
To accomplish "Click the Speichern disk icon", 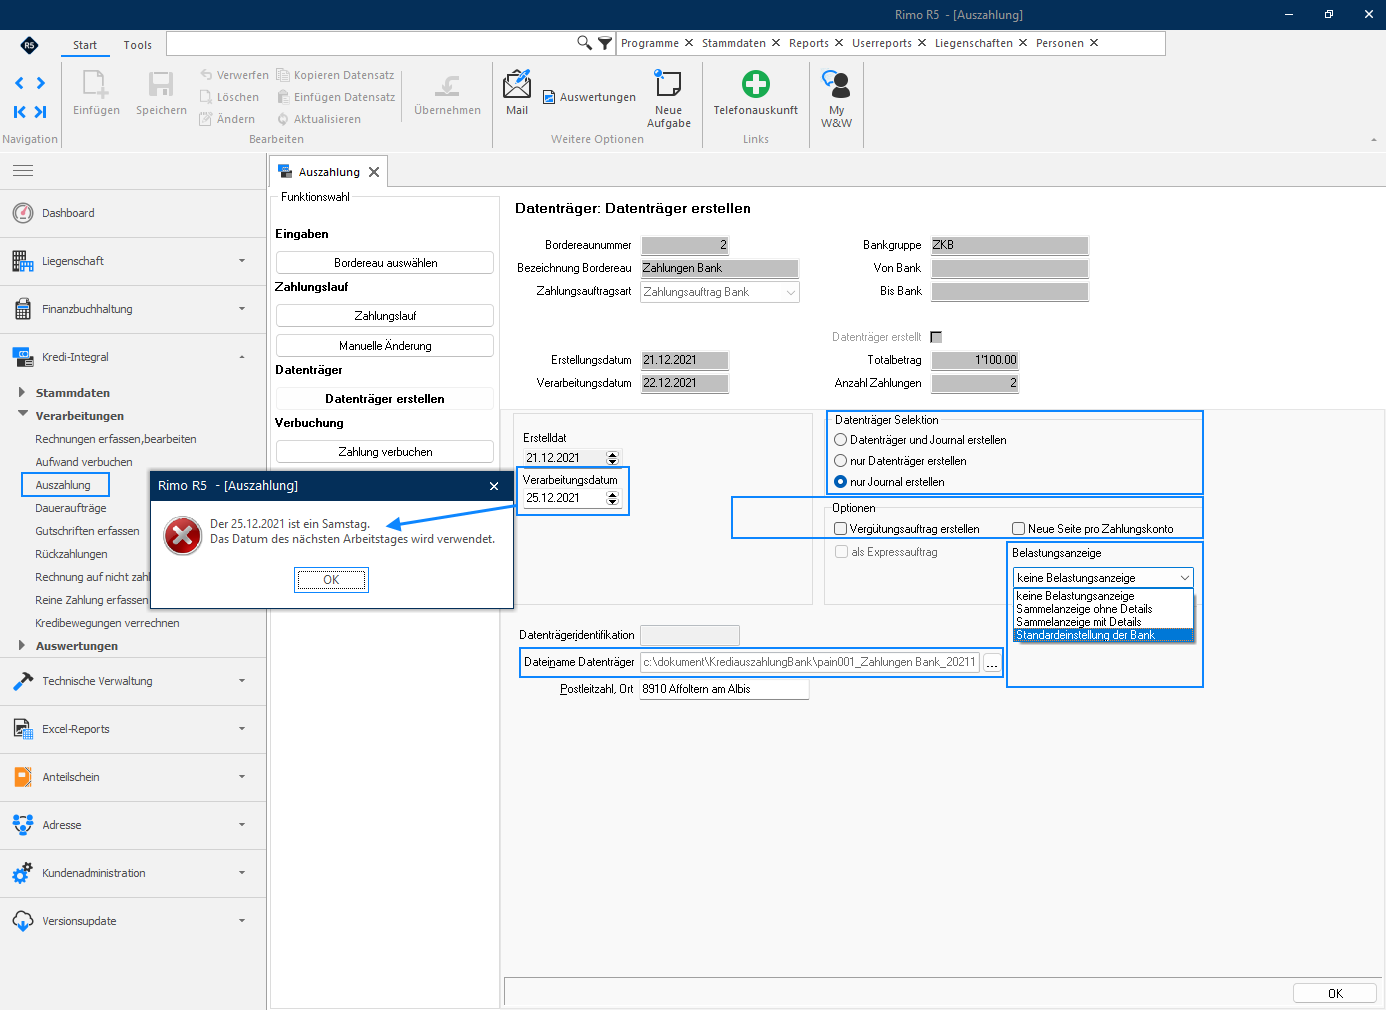I will tap(161, 84).
